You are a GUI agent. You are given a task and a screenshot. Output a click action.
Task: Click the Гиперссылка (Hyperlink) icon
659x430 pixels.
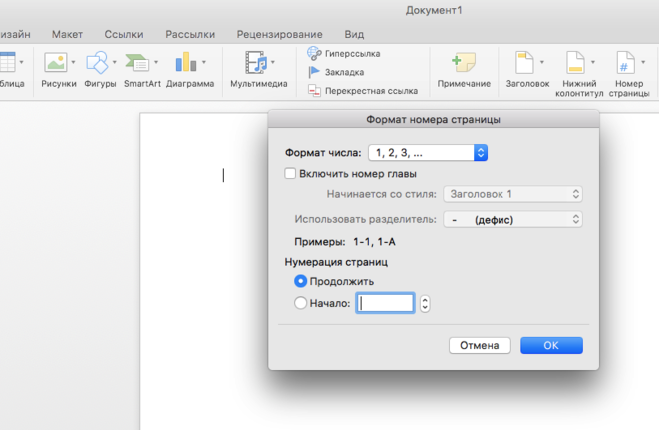(x=314, y=53)
